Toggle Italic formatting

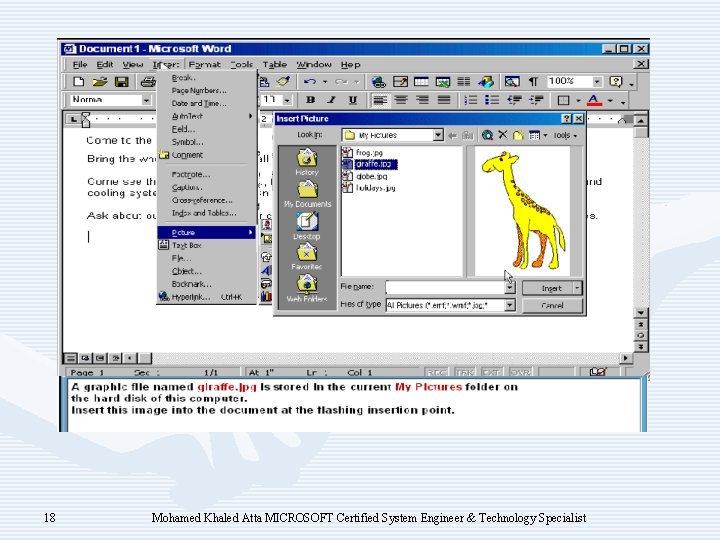click(332, 100)
